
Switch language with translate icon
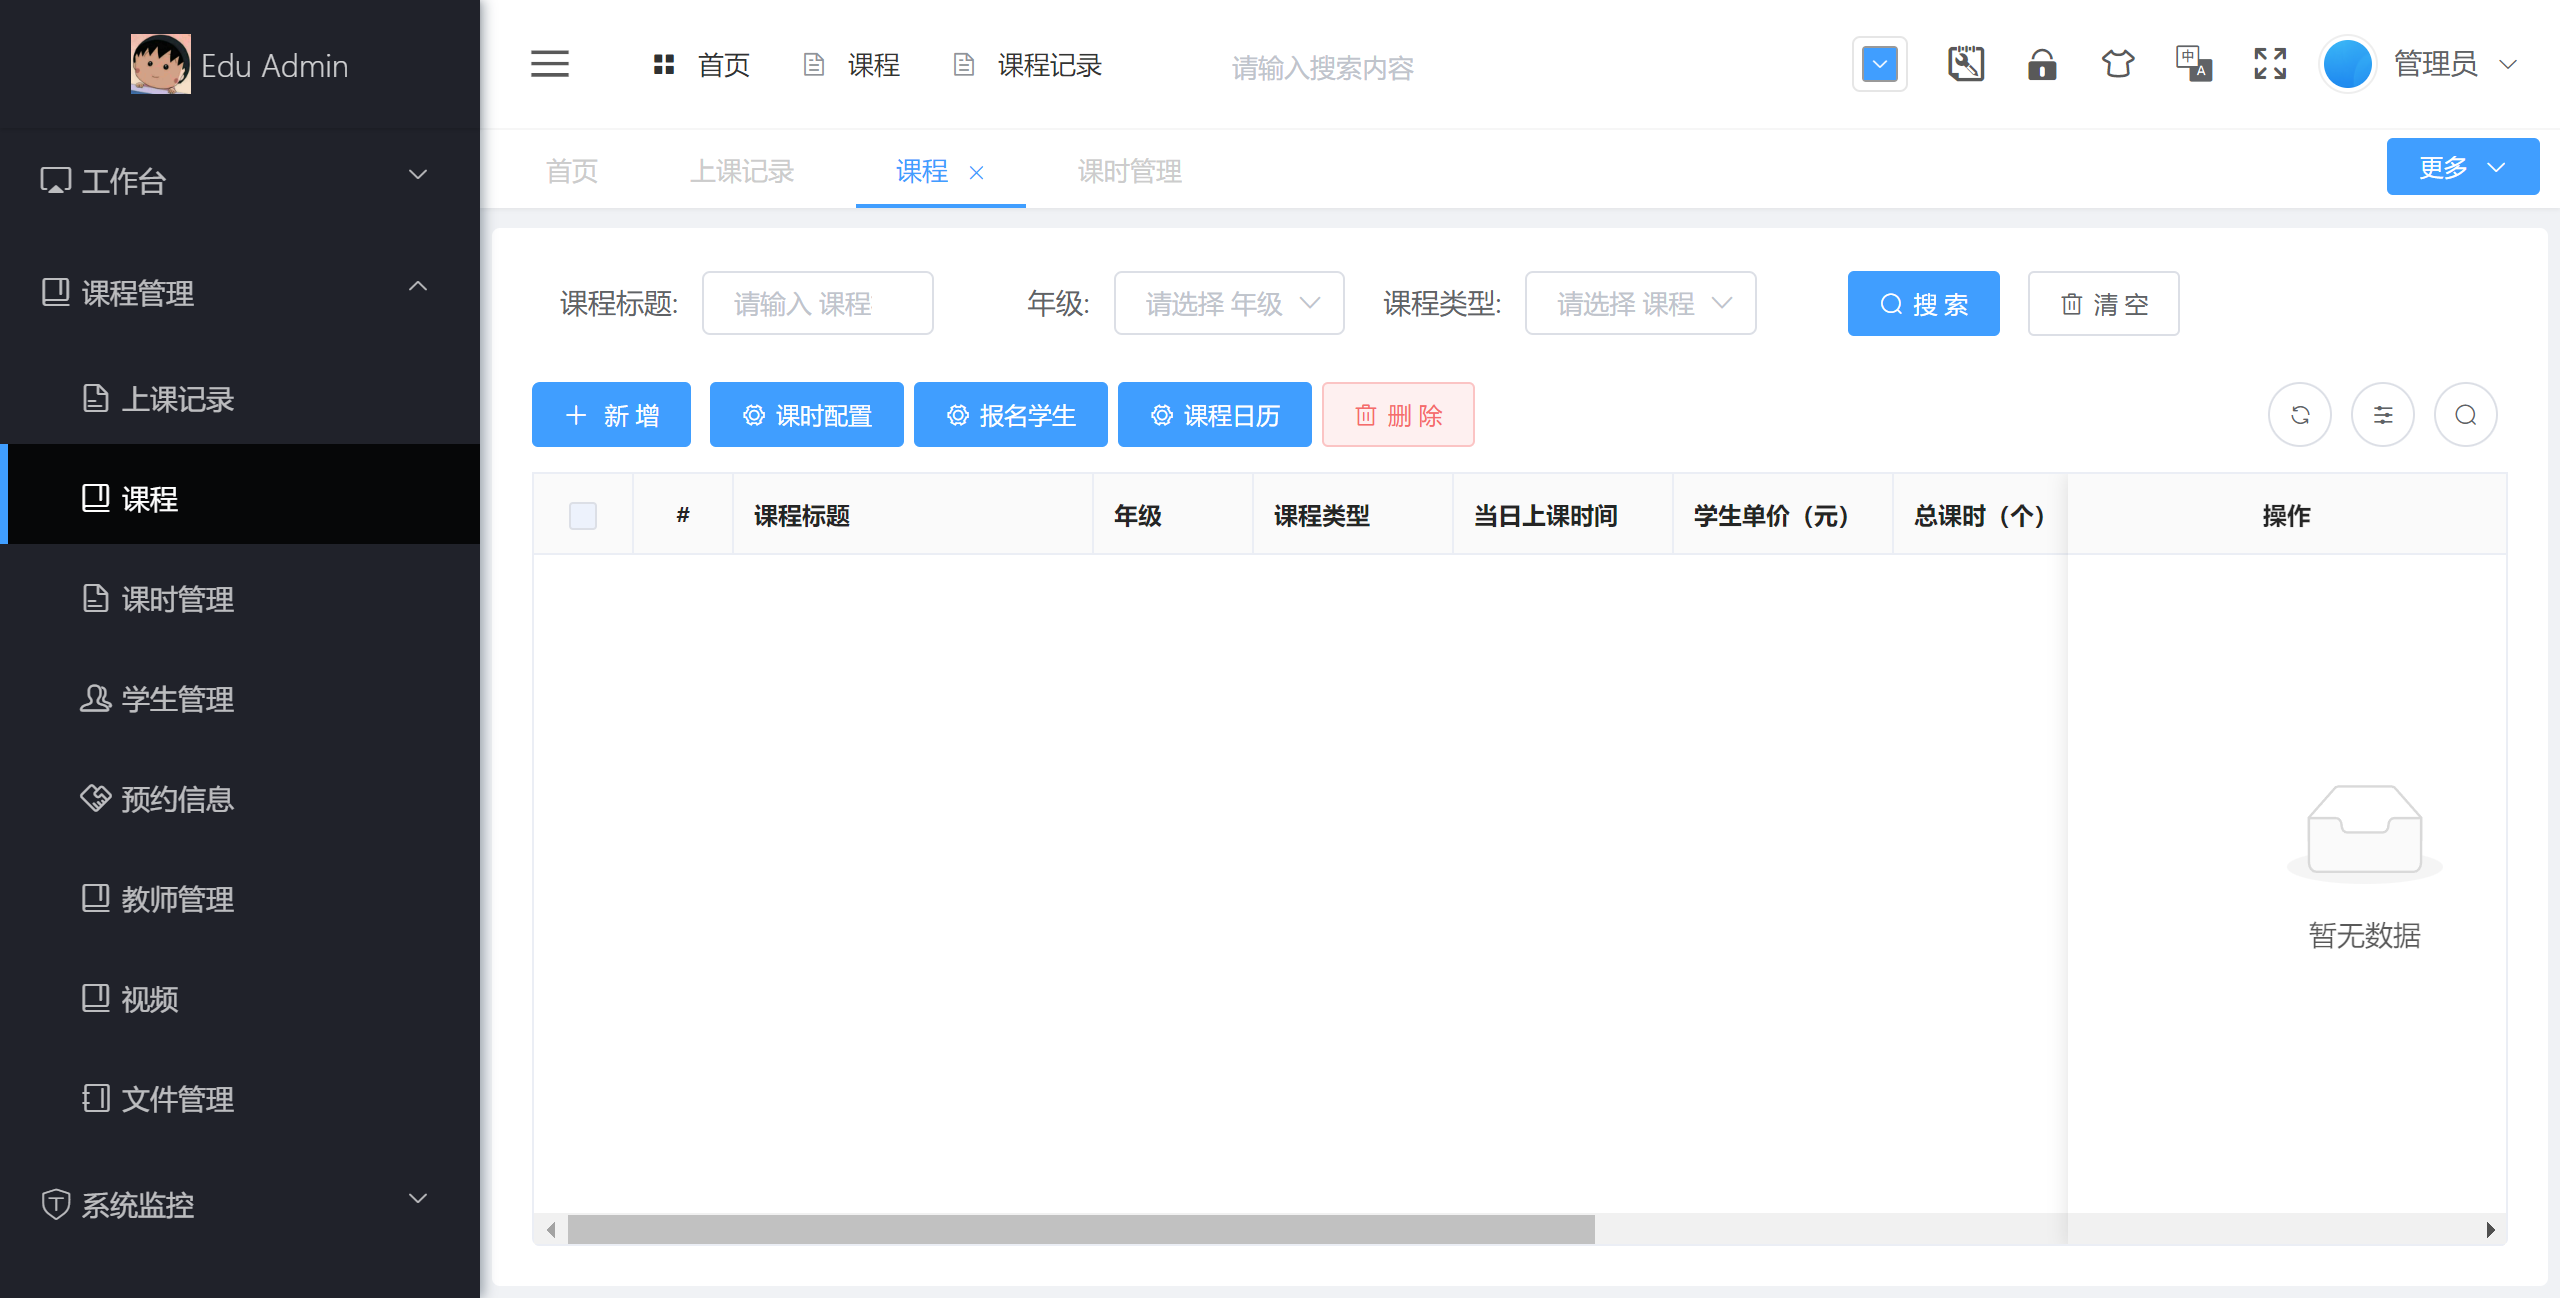click(x=2194, y=64)
